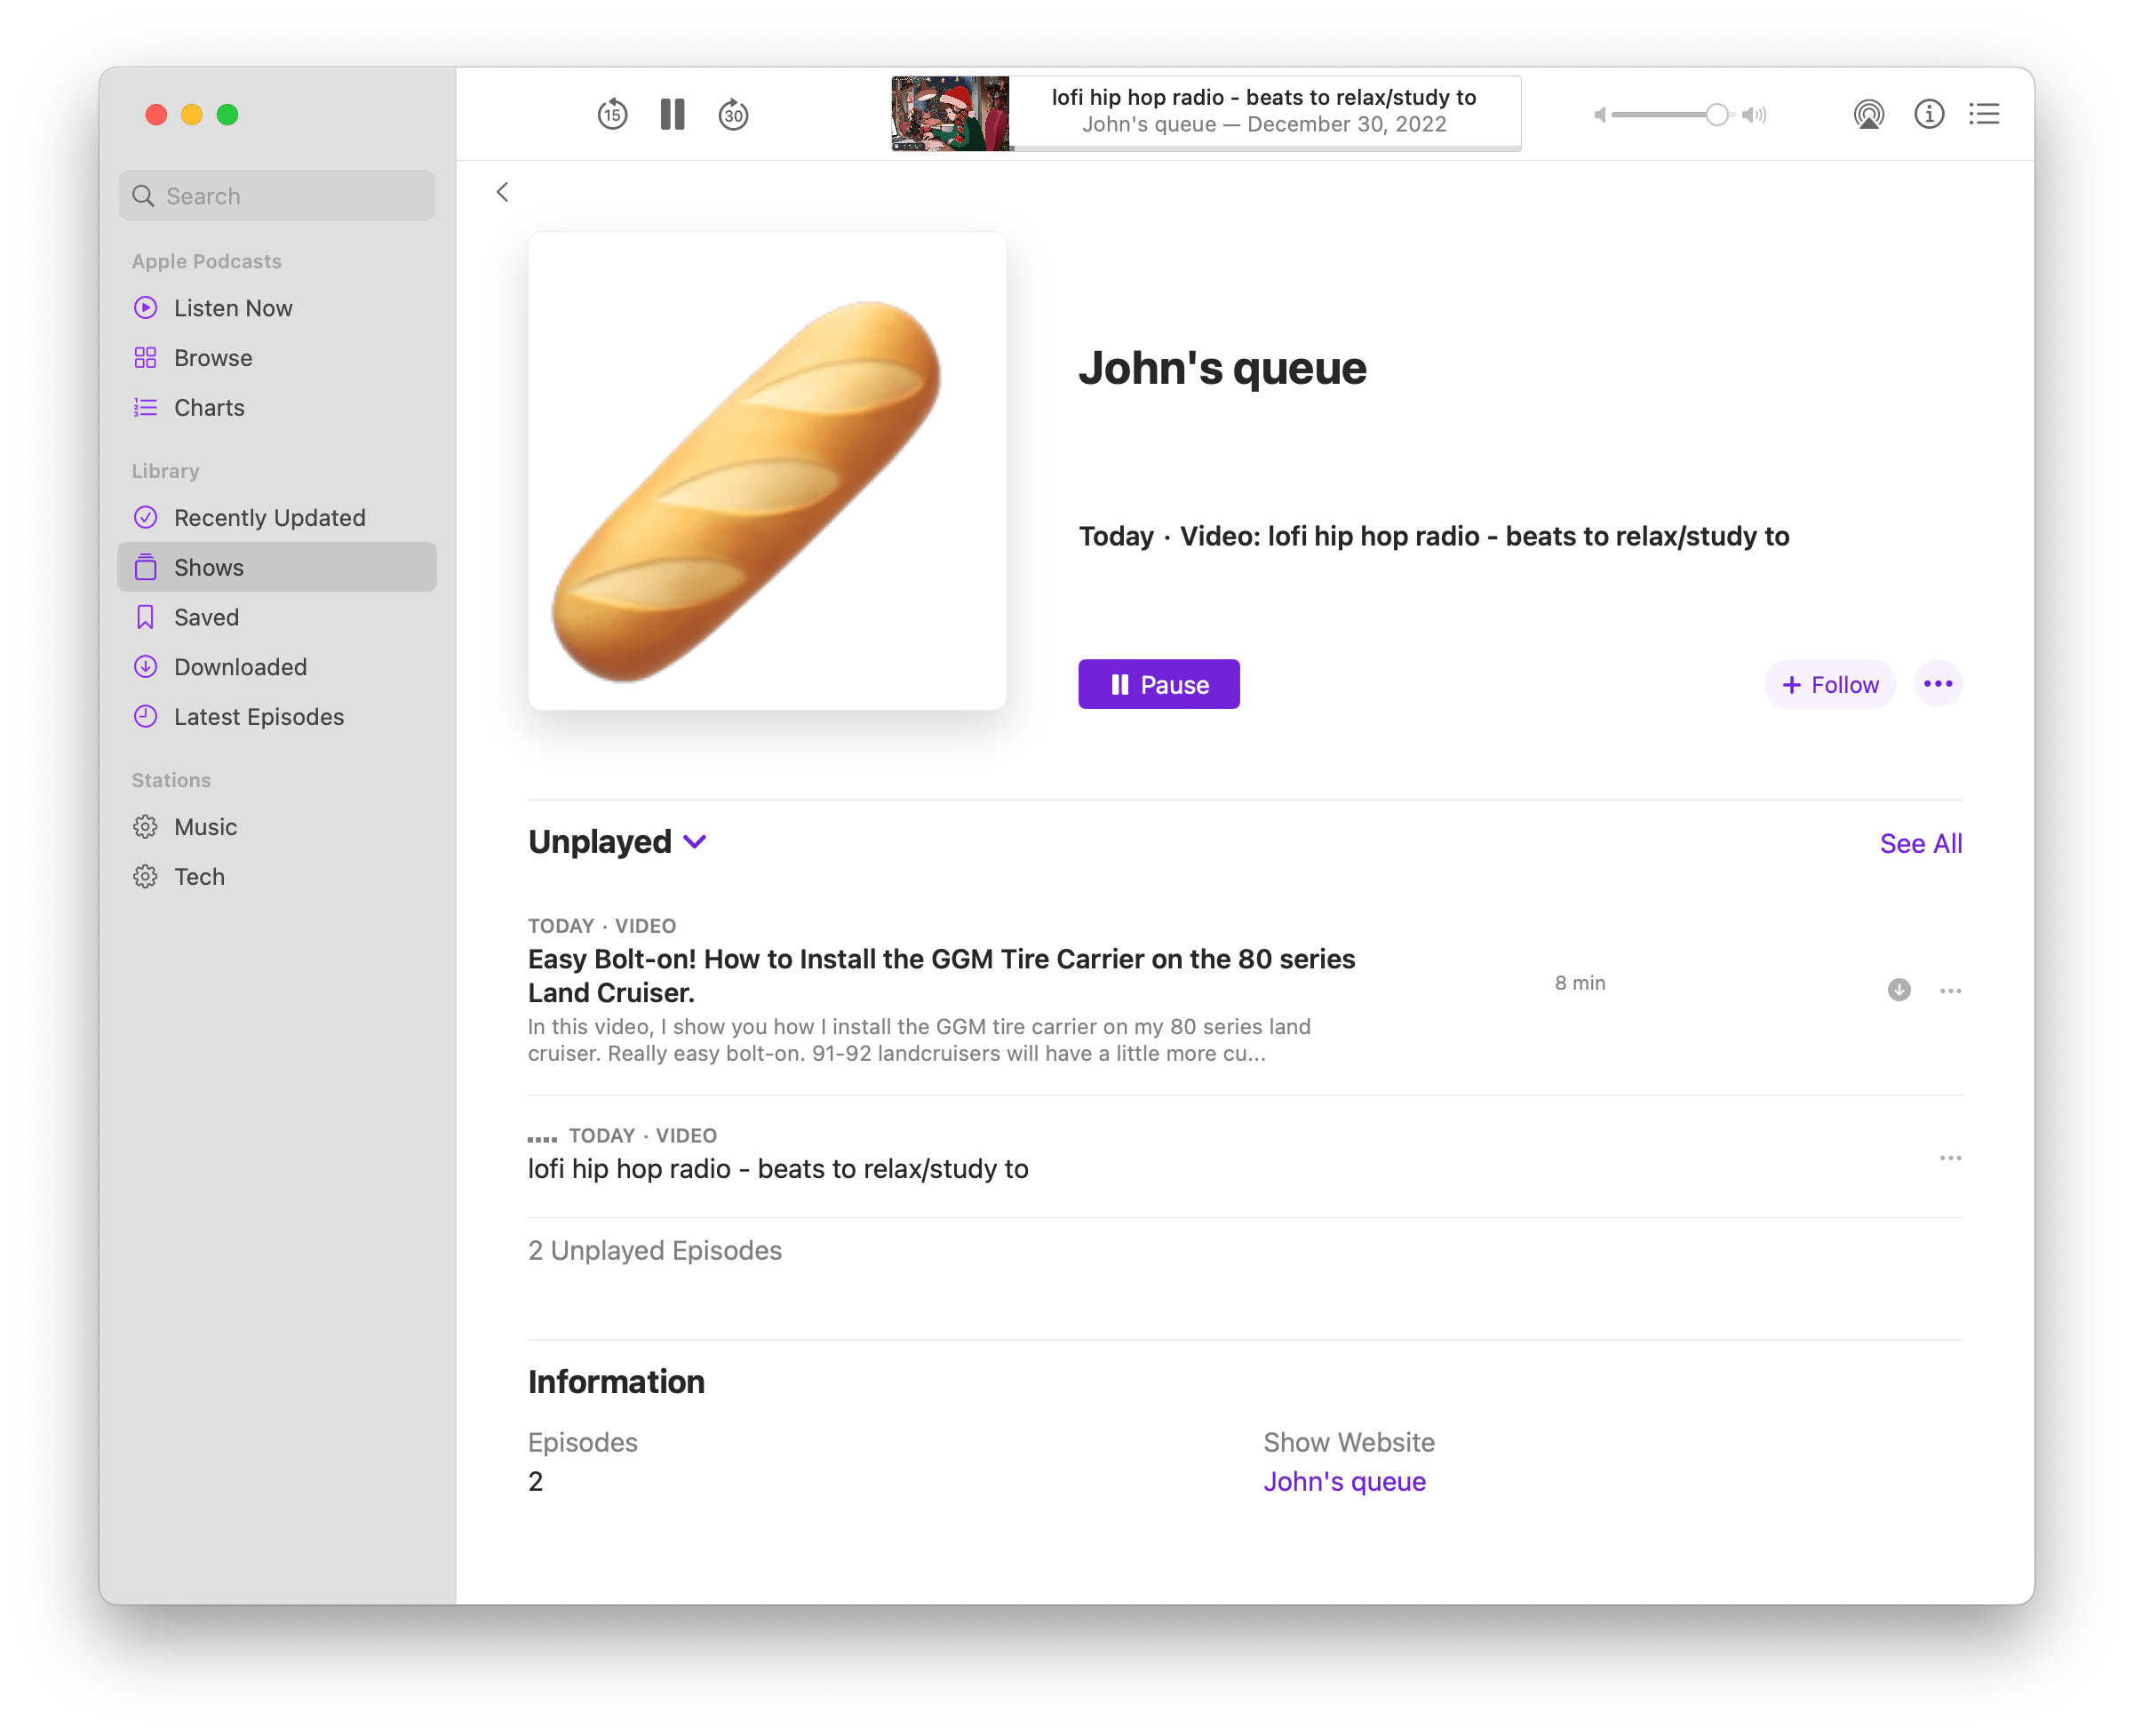This screenshot has height=1736, width=2134.
Task: Expand the Unplayed episodes dropdown
Action: pyautogui.click(x=694, y=841)
